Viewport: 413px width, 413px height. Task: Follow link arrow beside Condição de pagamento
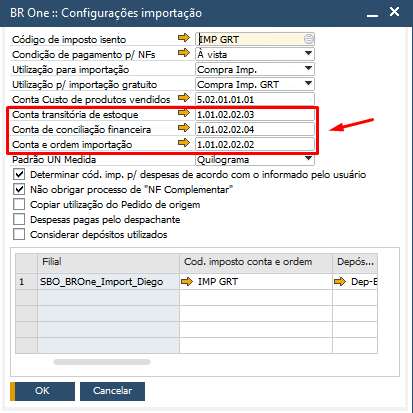pos(184,53)
